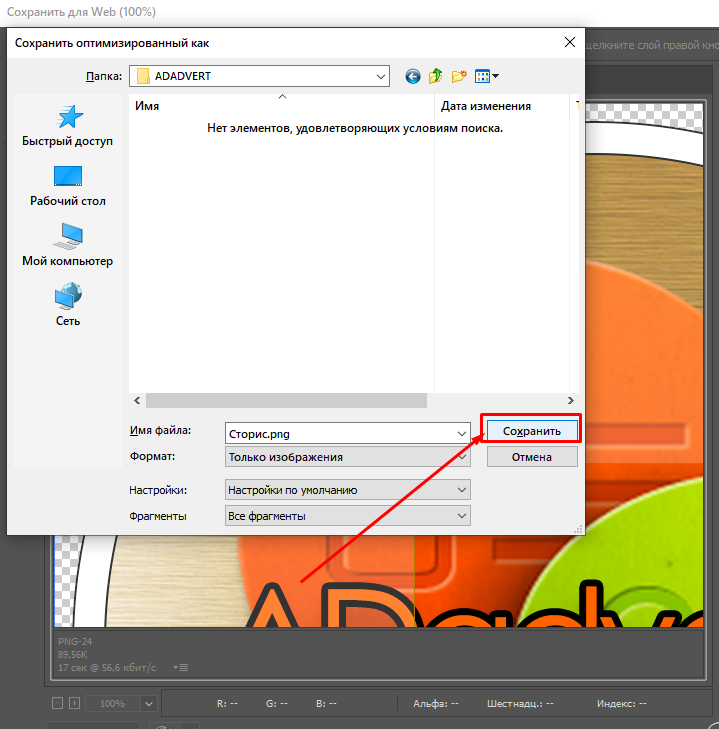Expand the Папка ADADVERT dropdown
719x729 pixels.
click(x=381, y=76)
